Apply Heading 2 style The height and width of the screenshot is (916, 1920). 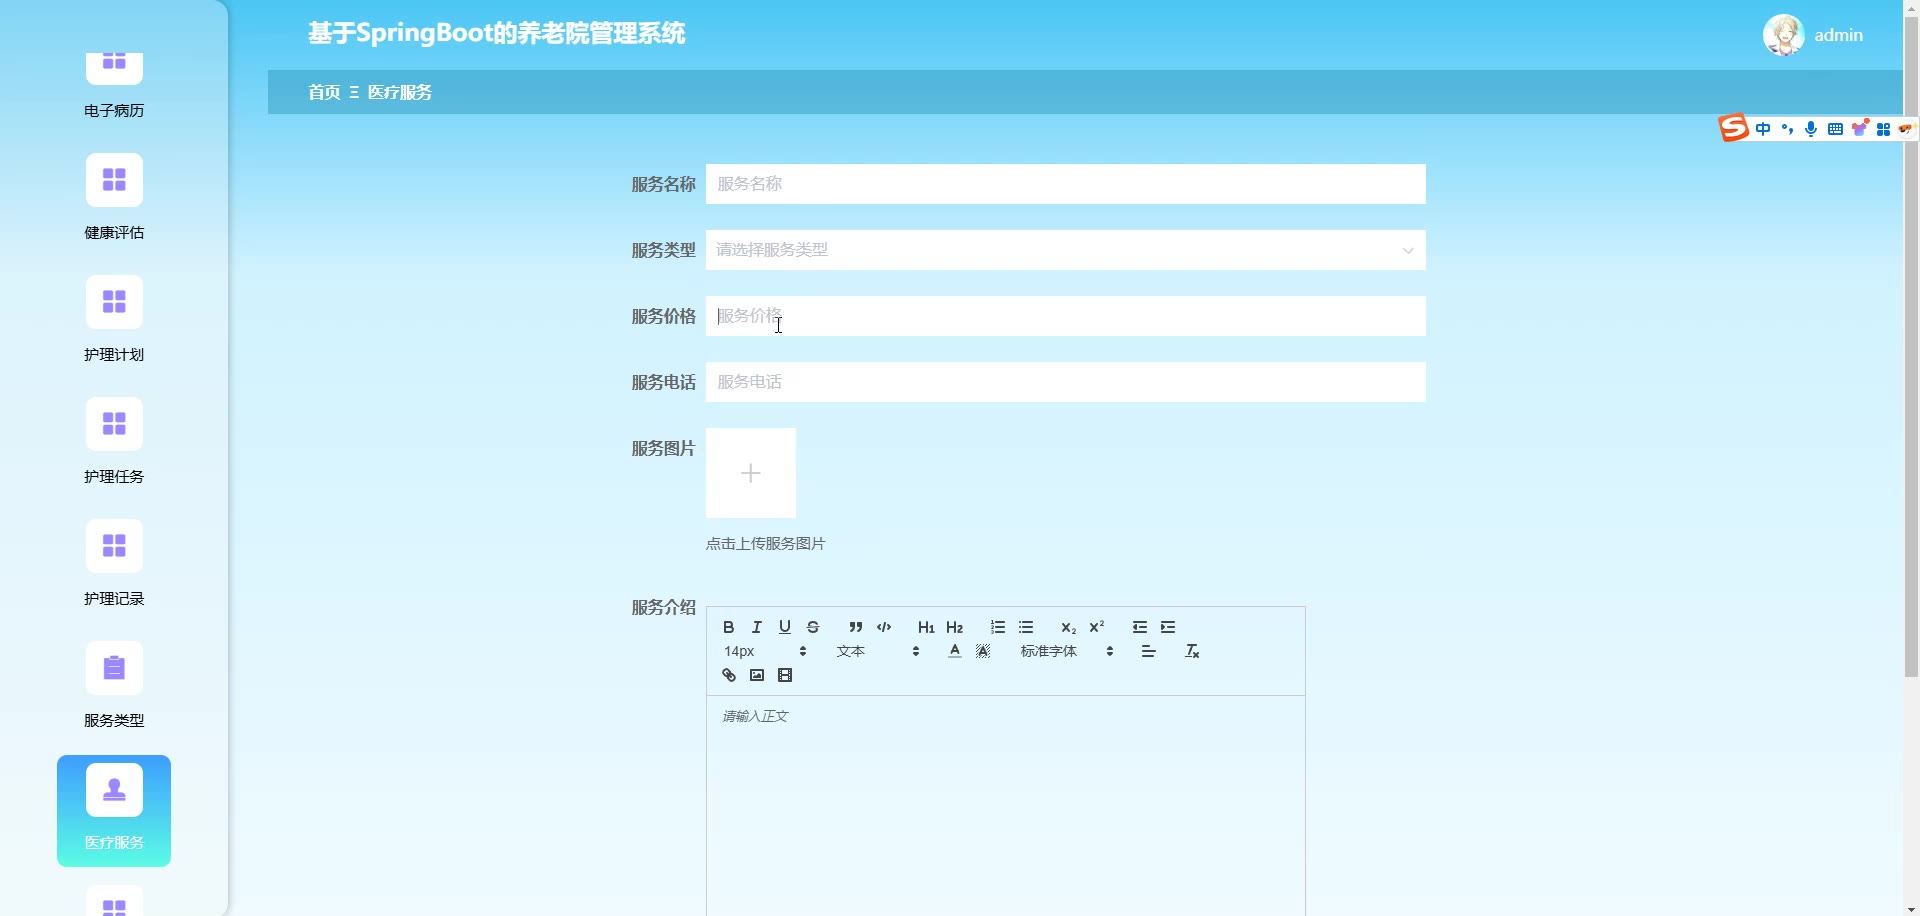click(955, 627)
